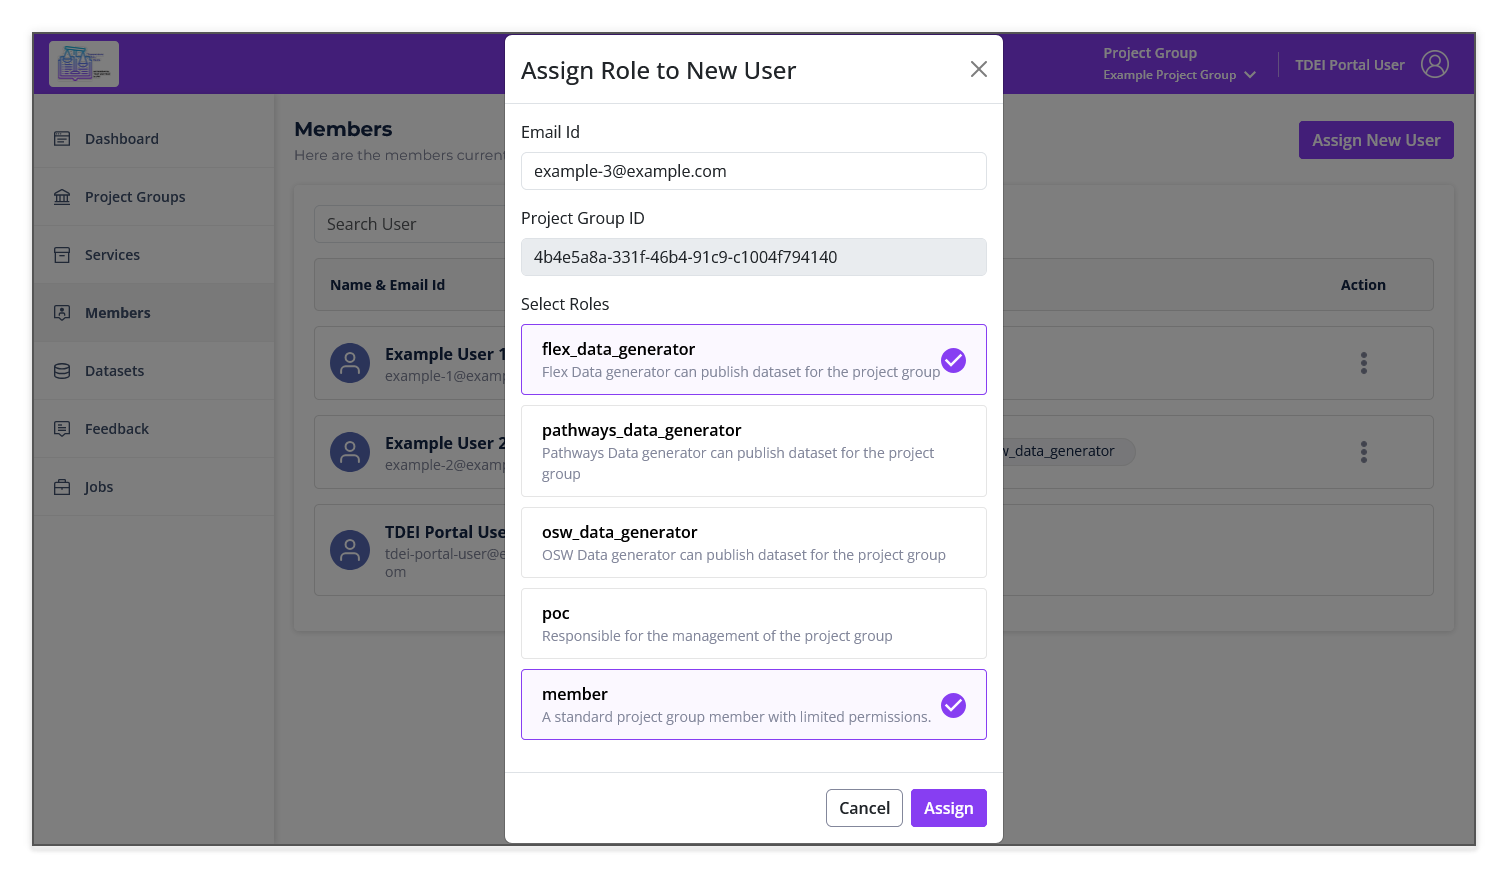1508x878 pixels.
Task: Open the Services sidebar icon
Action: (62, 254)
